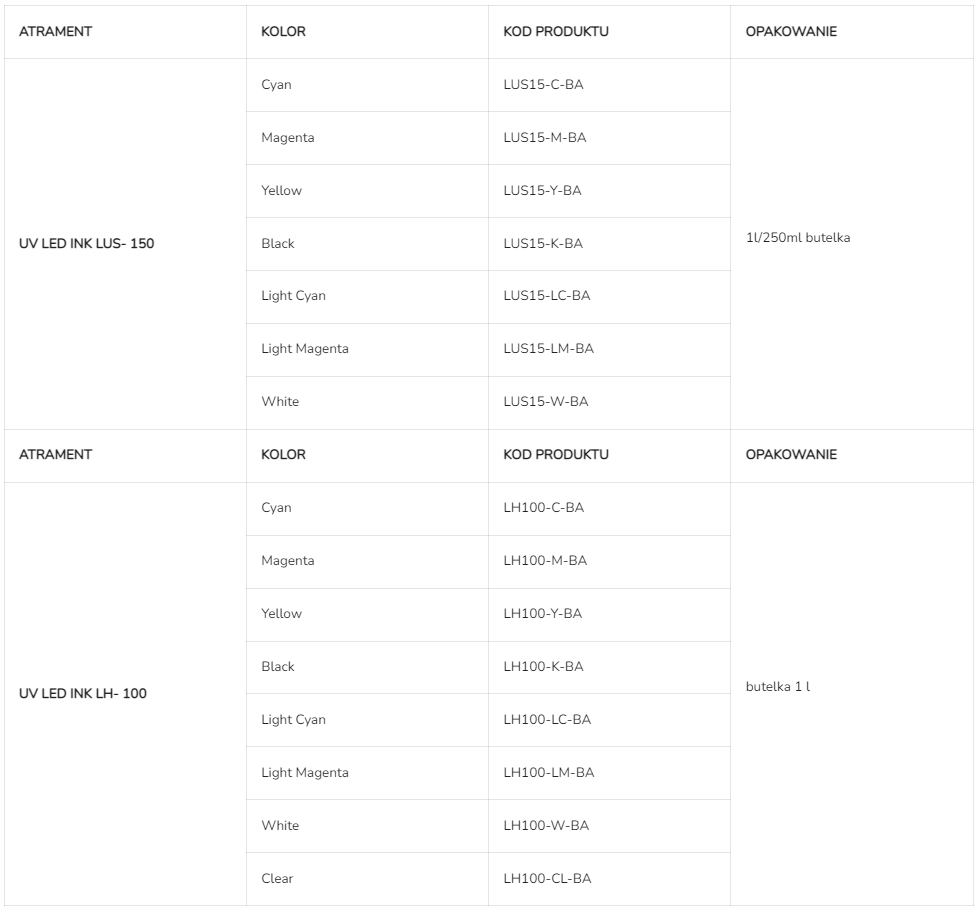Select the LUS15-M-BA product code cell
The width and height of the screenshot is (979, 913).
(545, 138)
